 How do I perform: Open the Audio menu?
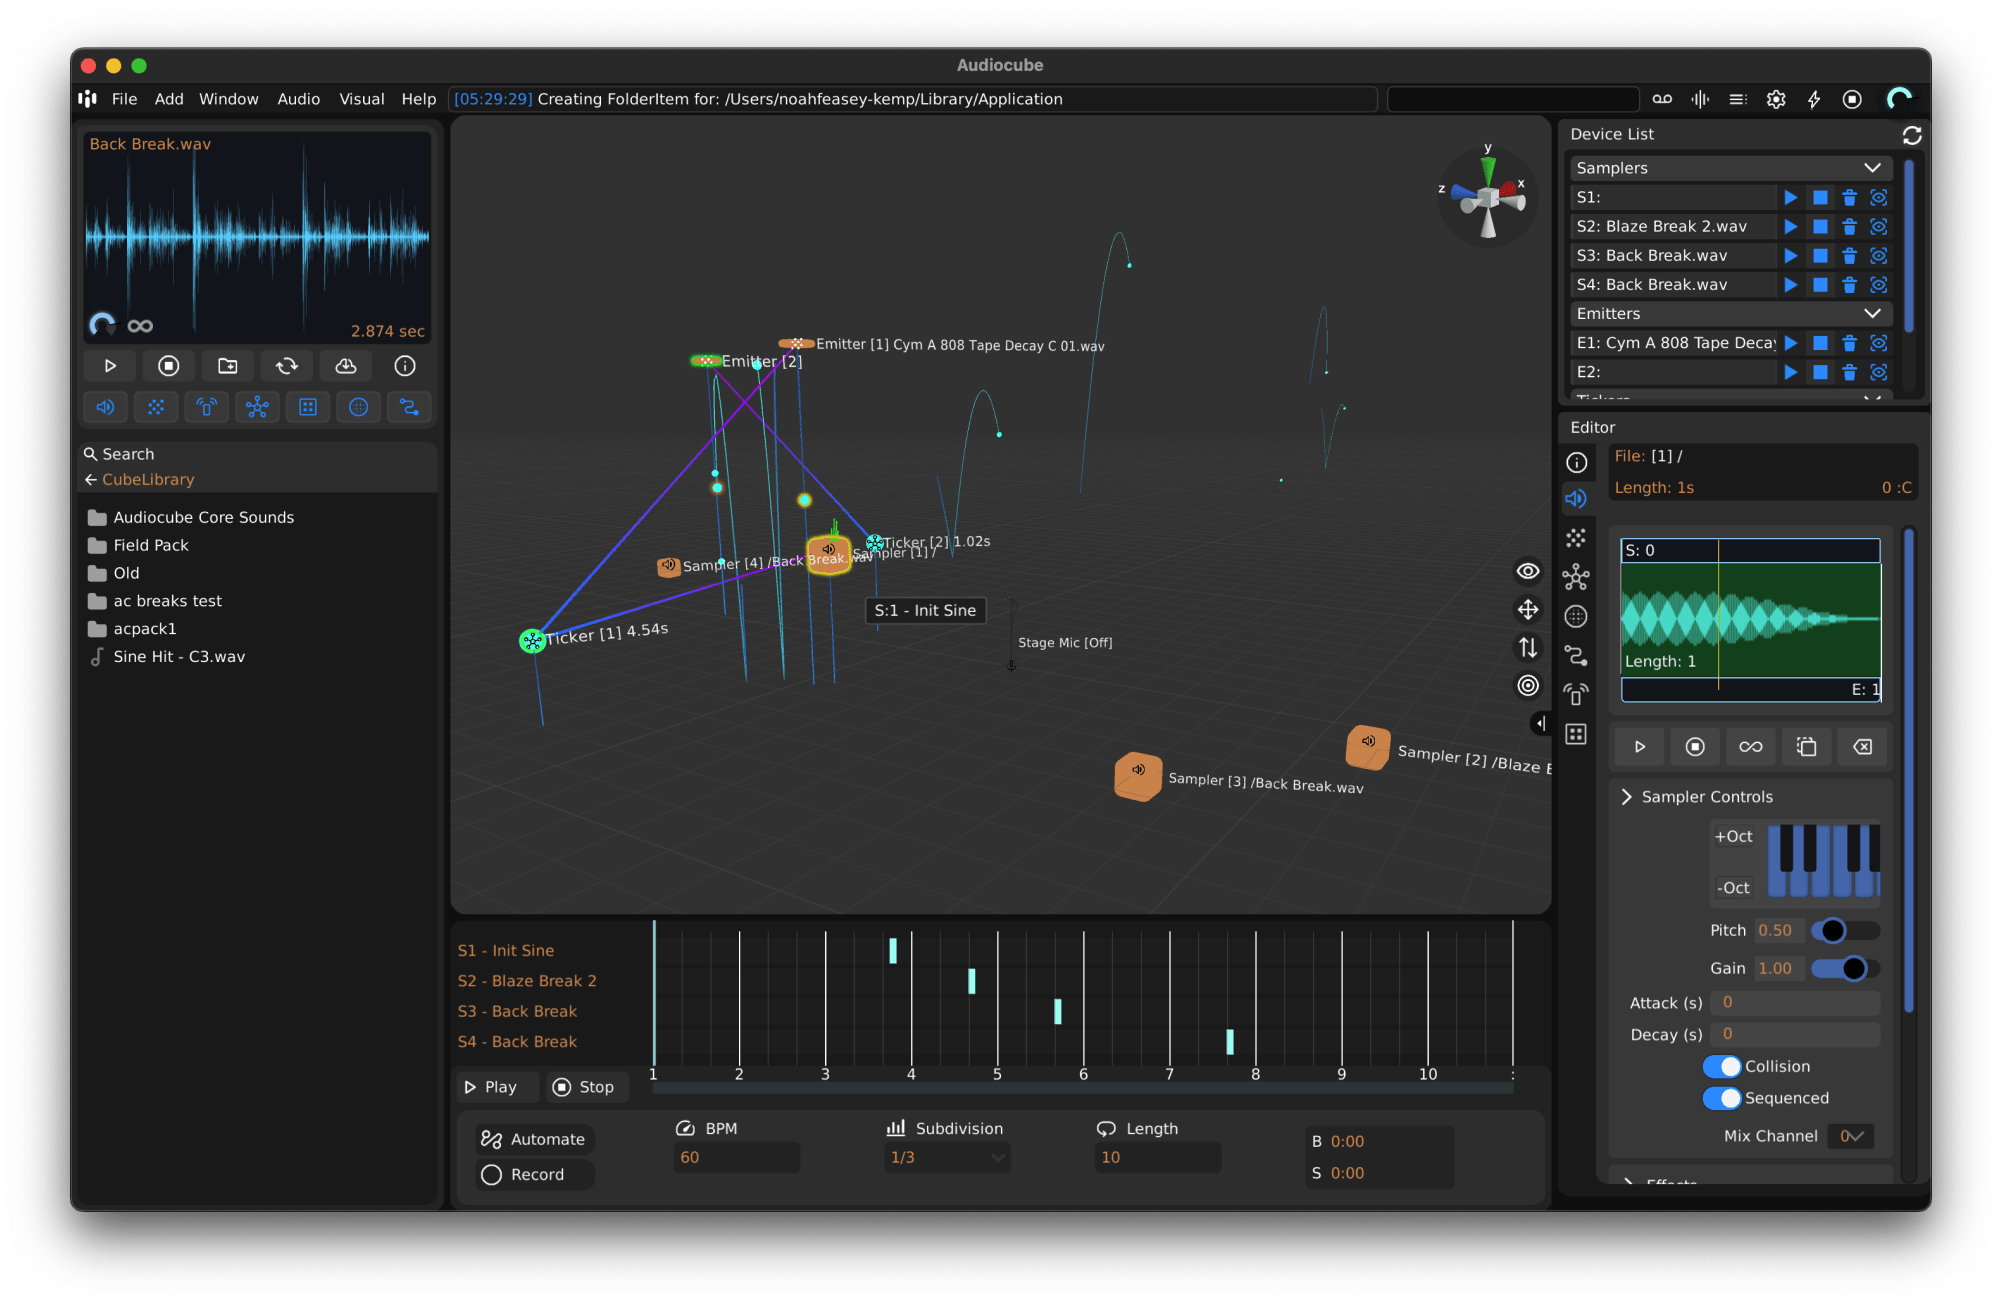[x=298, y=99]
